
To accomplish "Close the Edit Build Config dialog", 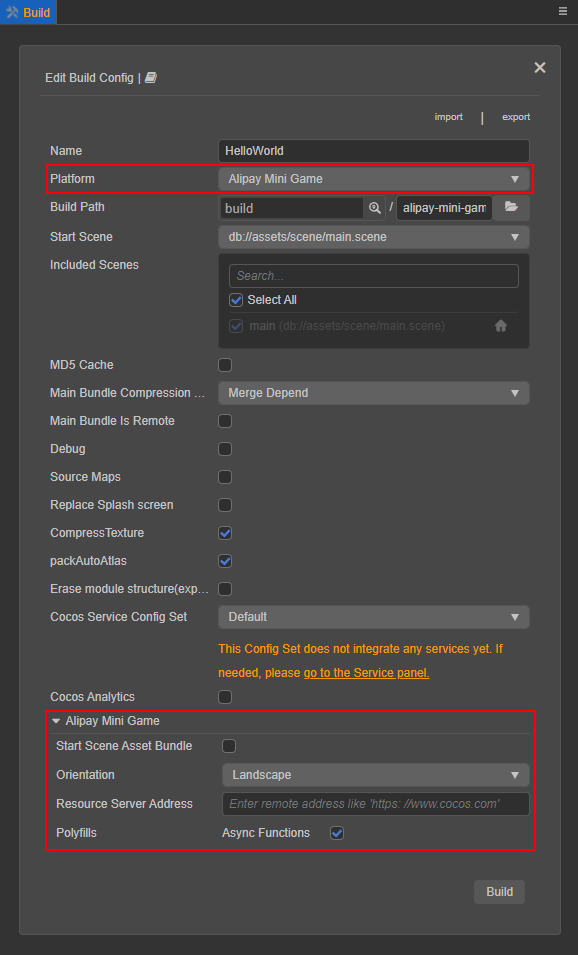I will (x=540, y=68).
